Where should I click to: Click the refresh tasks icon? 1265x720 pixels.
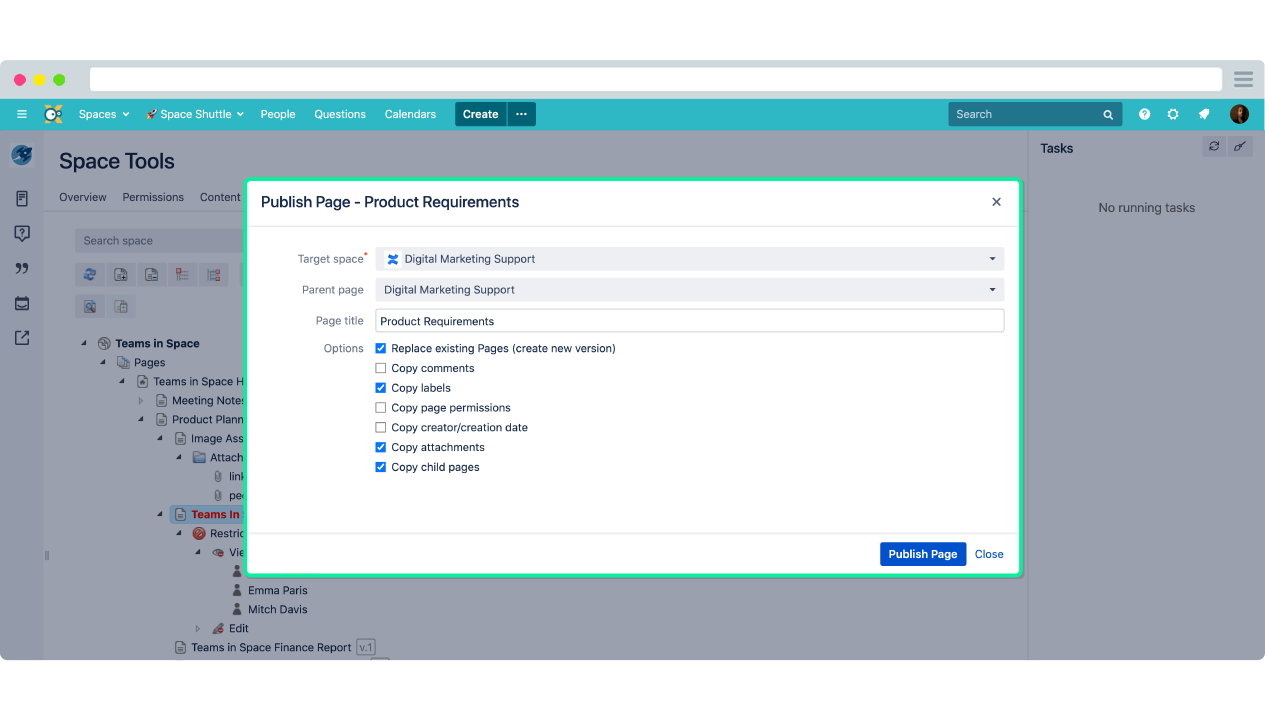pos(1213,147)
